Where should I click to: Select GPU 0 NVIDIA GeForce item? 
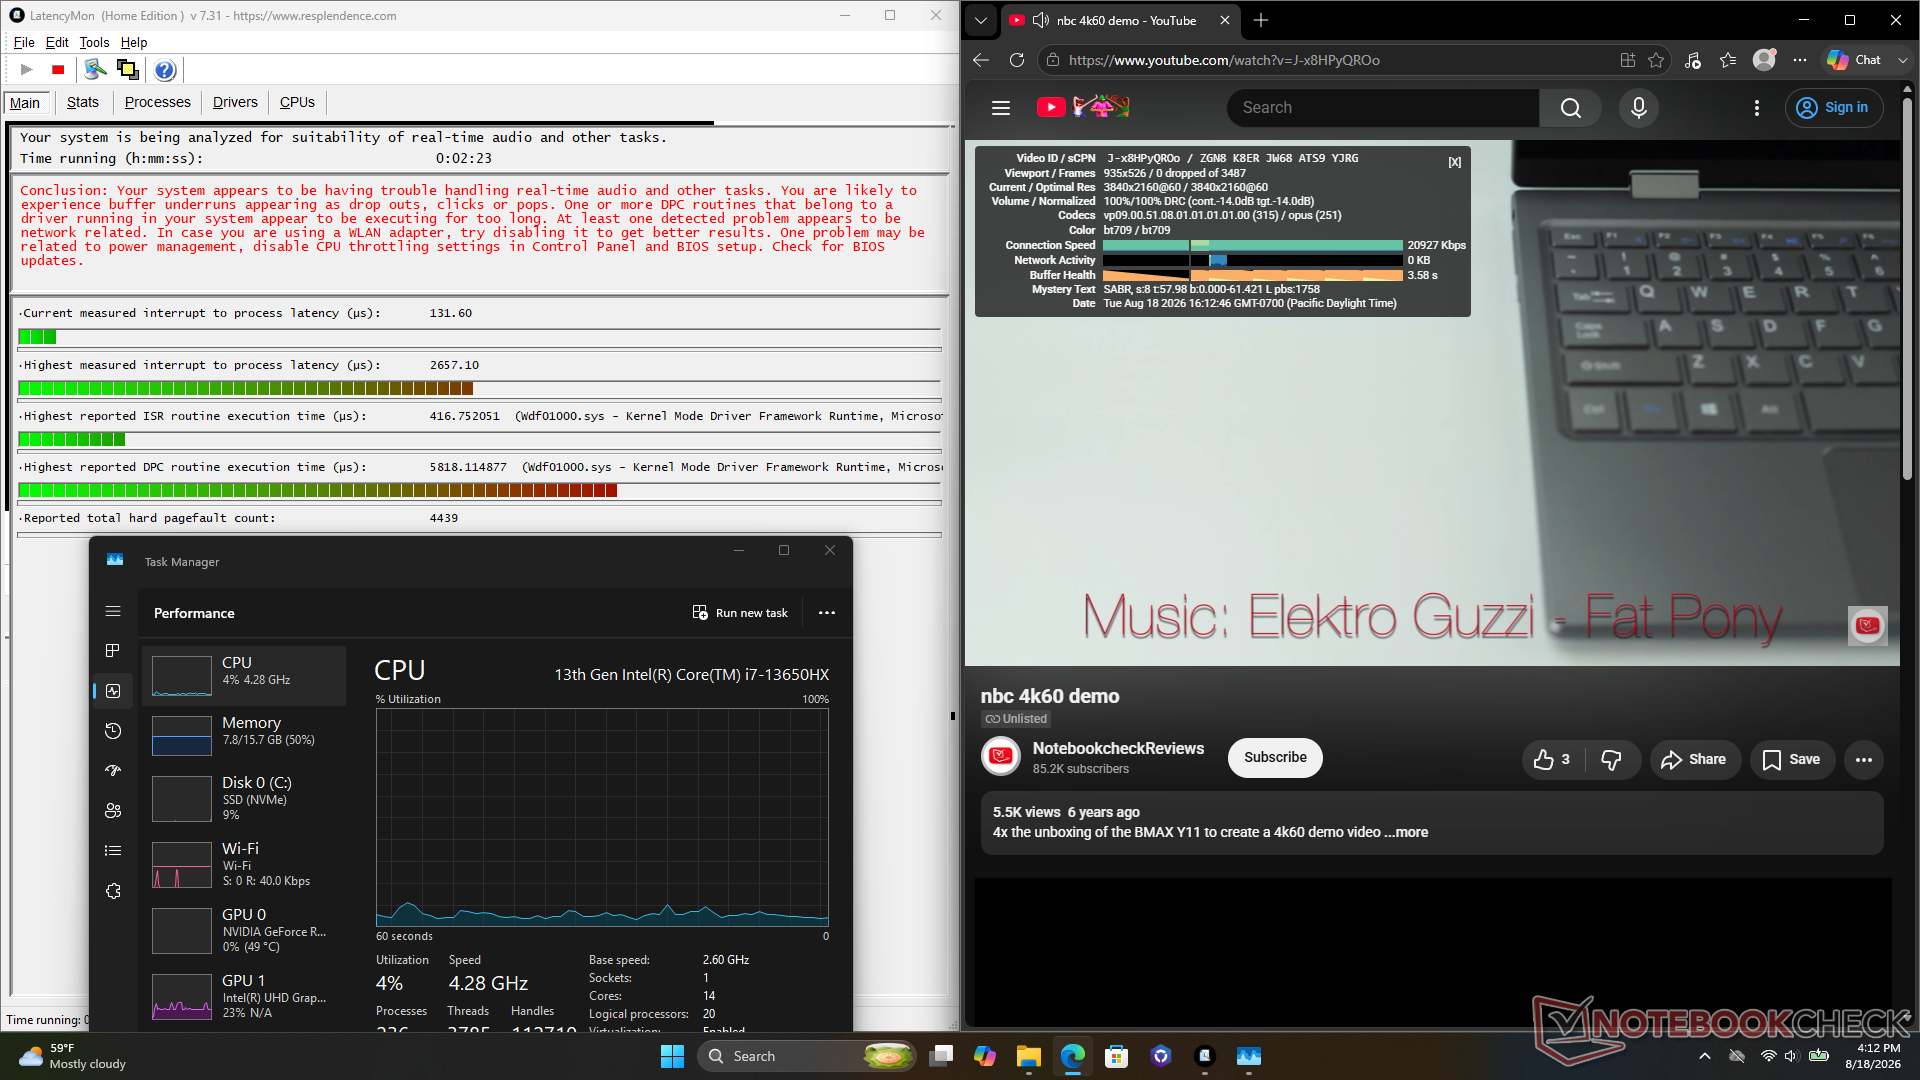tap(245, 930)
